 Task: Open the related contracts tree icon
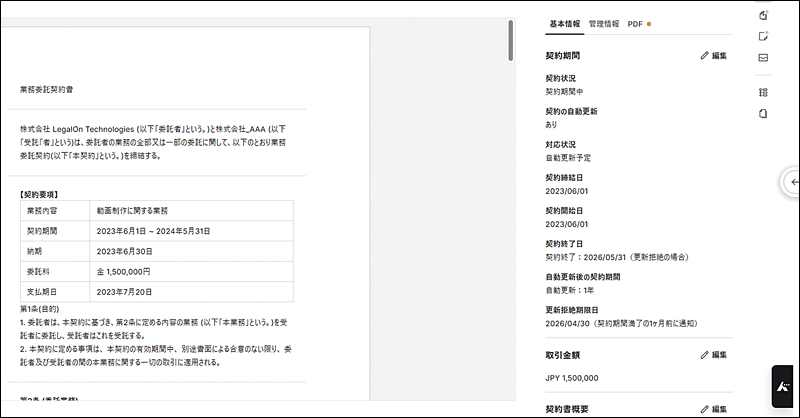click(763, 92)
